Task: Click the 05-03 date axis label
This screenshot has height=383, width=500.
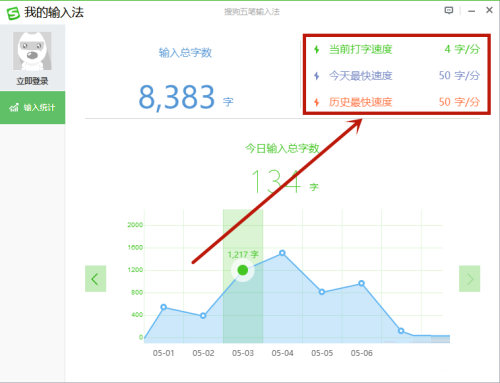Action: (243, 353)
